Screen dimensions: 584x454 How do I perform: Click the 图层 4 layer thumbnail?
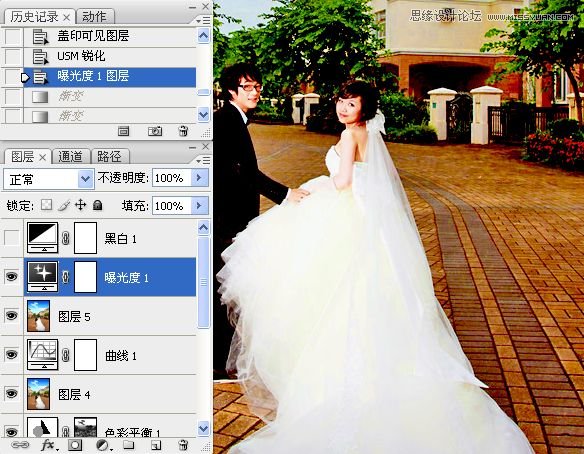pyautogui.click(x=38, y=394)
